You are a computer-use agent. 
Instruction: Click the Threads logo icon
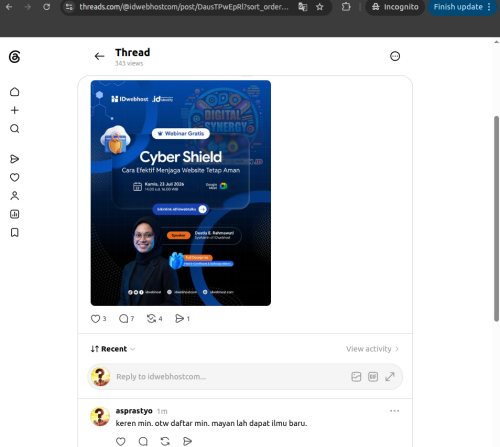coord(14,57)
